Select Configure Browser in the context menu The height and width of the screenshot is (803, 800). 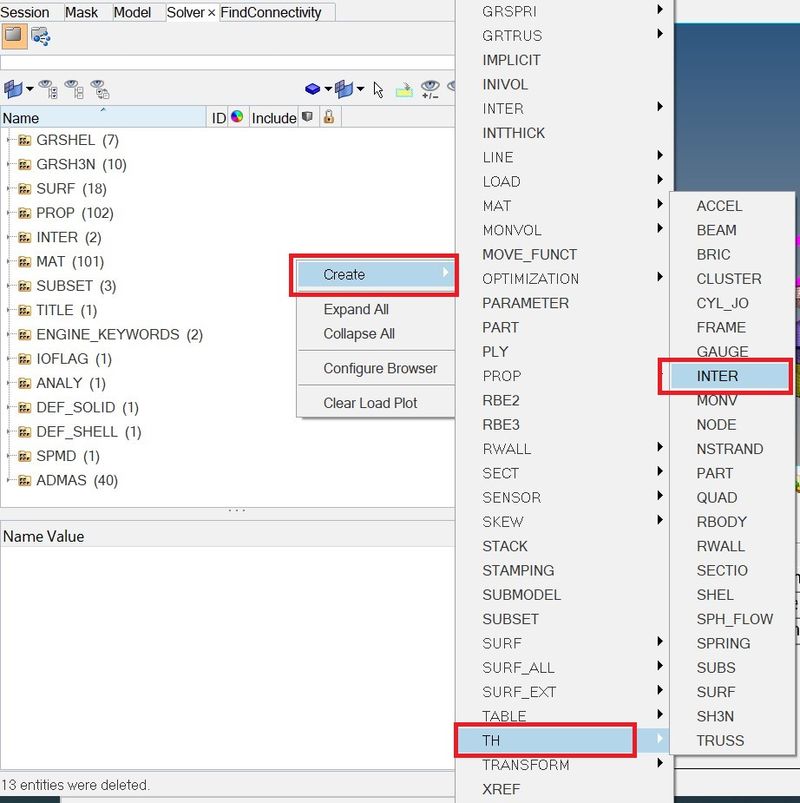click(x=376, y=369)
